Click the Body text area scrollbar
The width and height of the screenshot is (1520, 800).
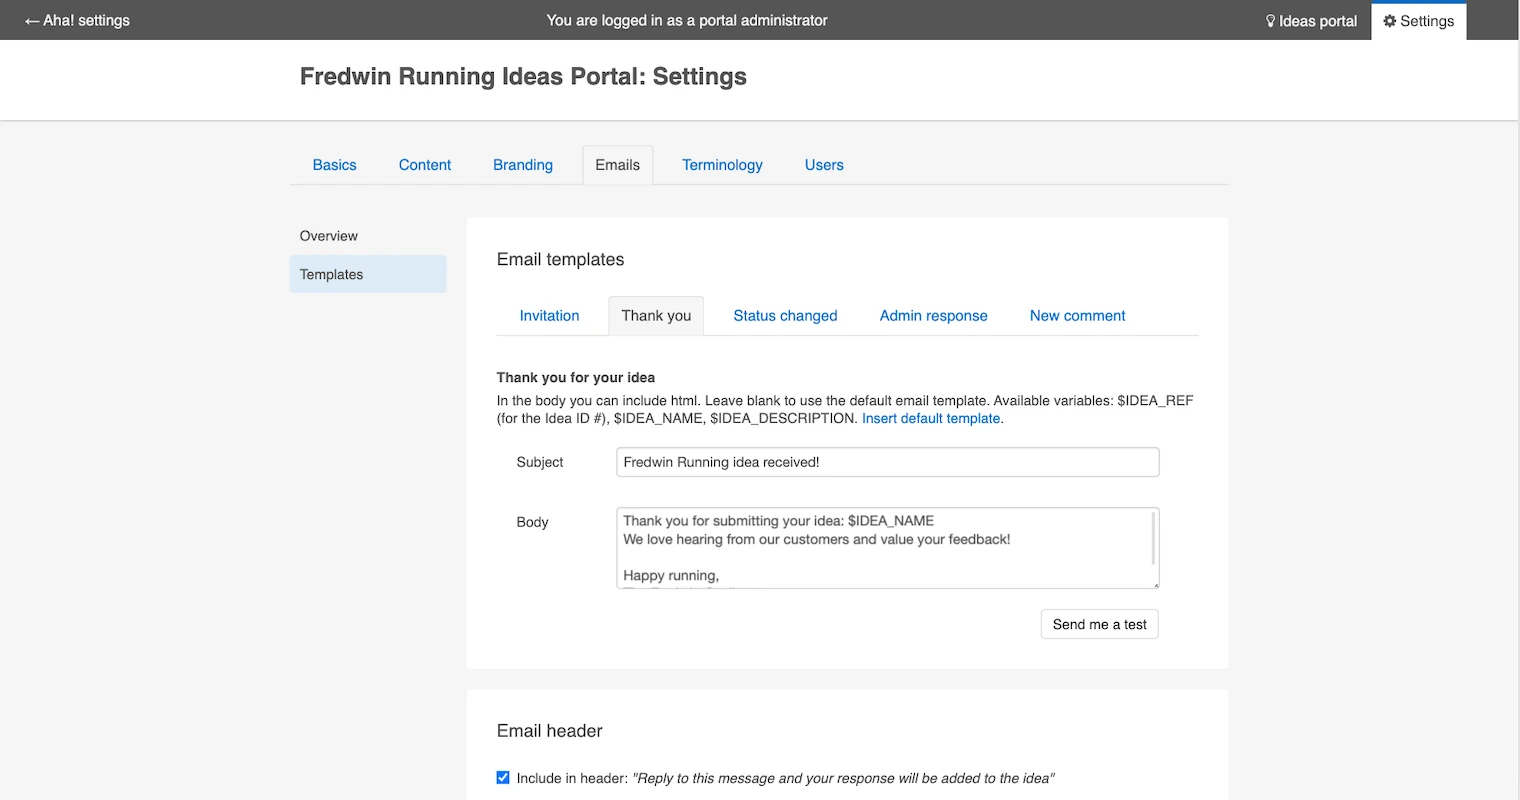click(1154, 538)
